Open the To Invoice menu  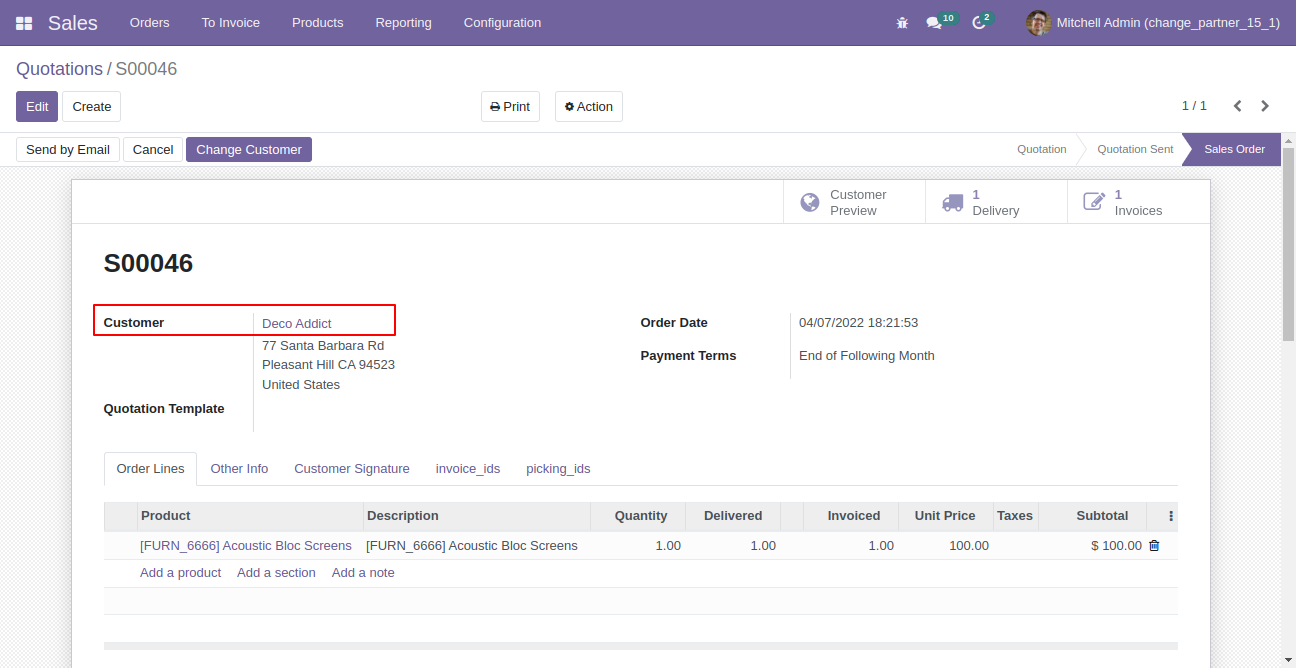pos(231,22)
